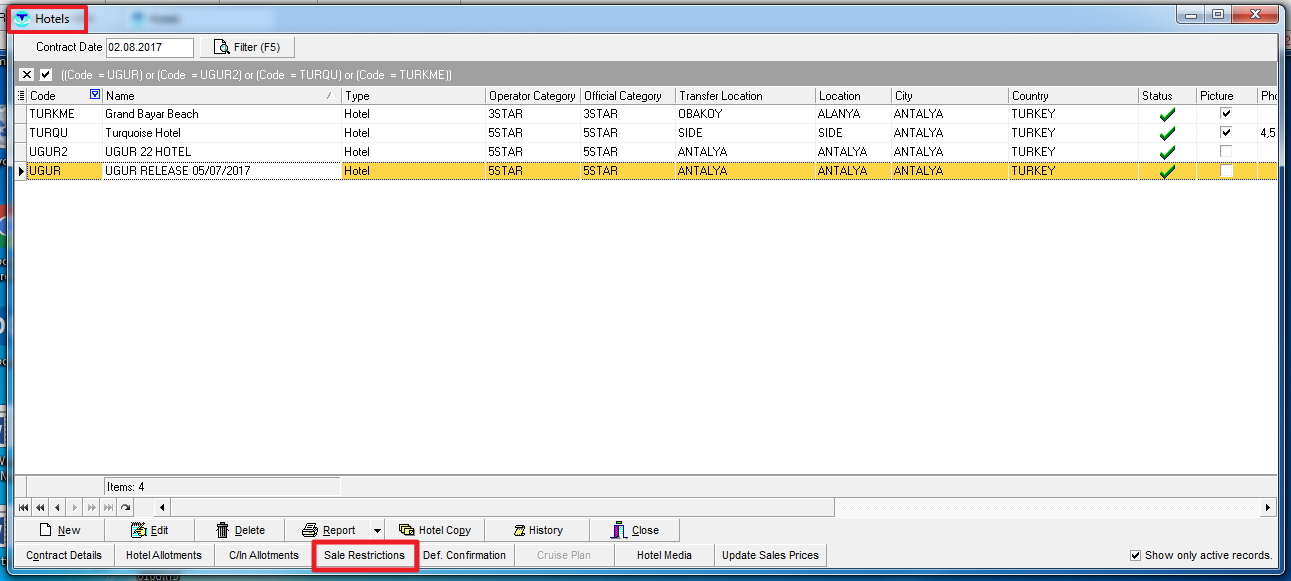Click Edit to modify selected hotel
The height and width of the screenshot is (581, 1291).
click(x=149, y=530)
